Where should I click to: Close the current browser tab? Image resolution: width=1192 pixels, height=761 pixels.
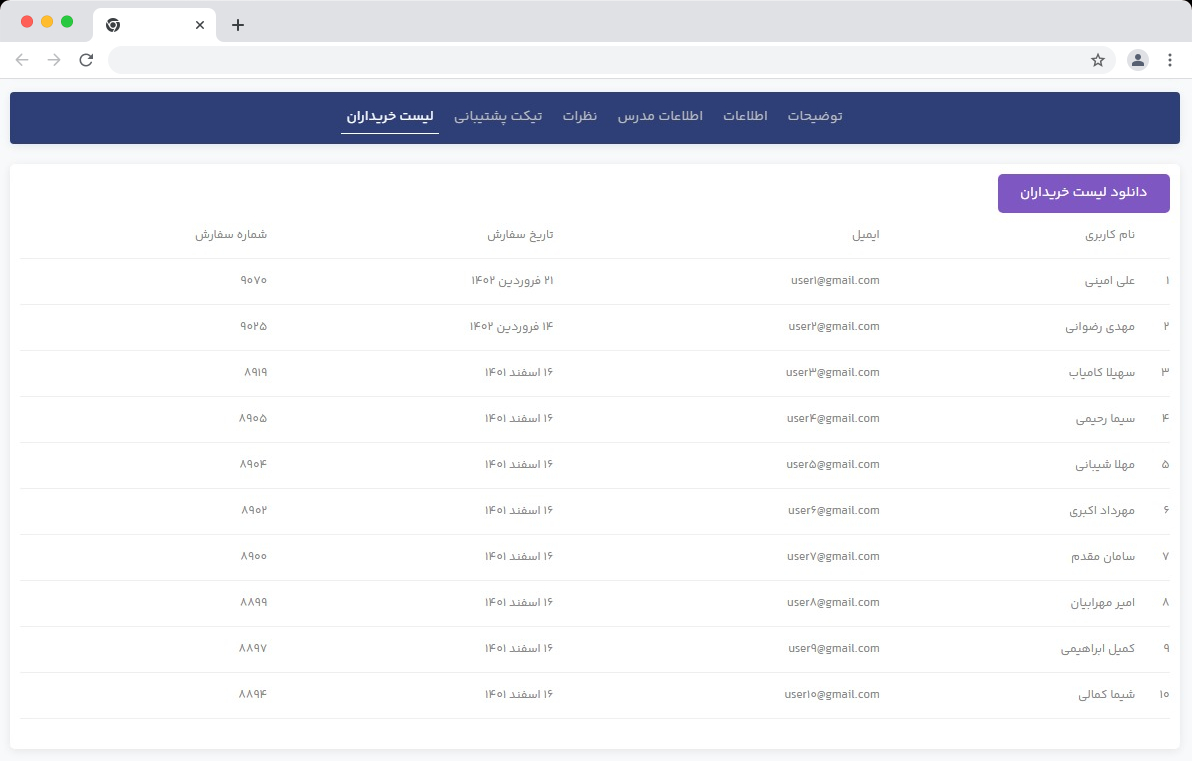click(x=200, y=25)
